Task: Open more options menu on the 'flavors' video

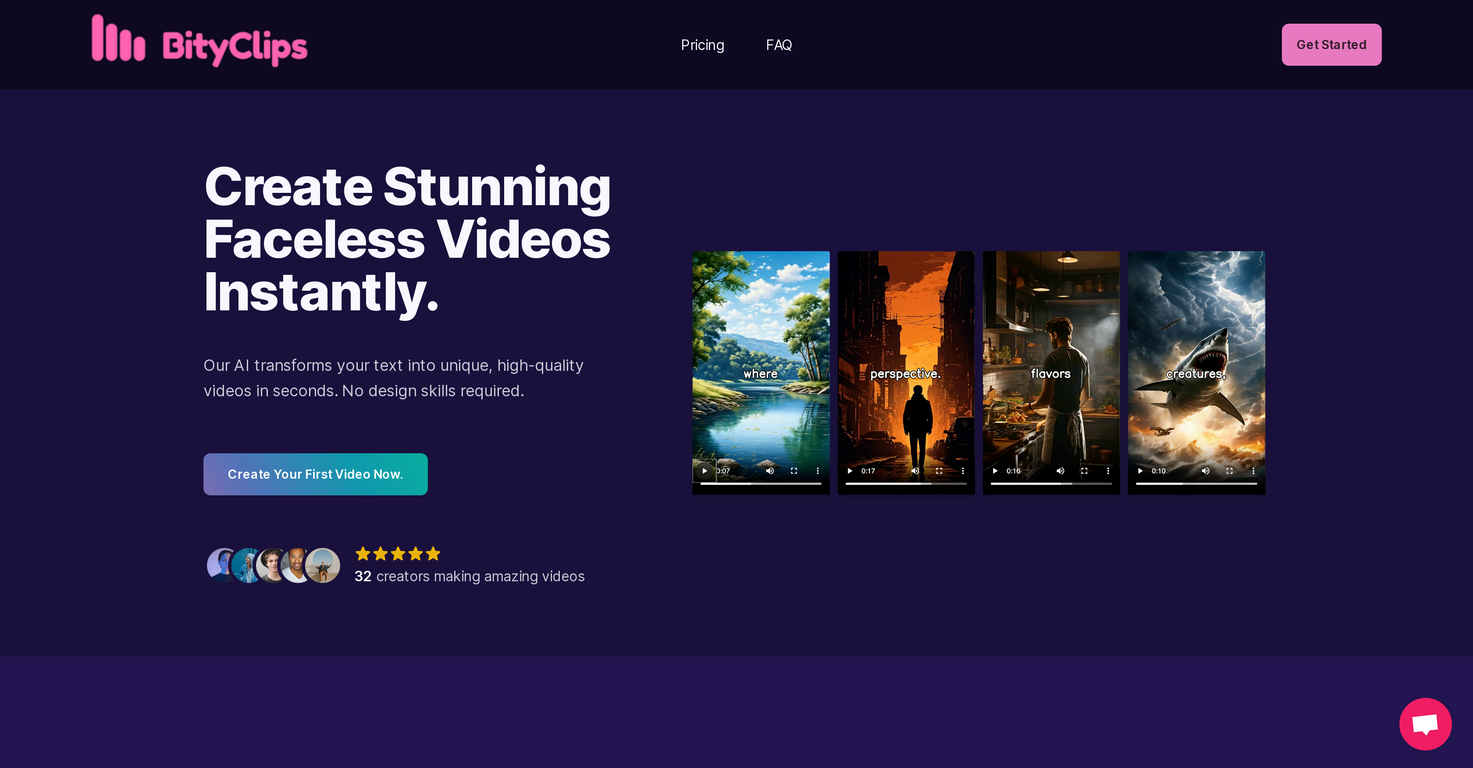Action: coord(1107,470)
